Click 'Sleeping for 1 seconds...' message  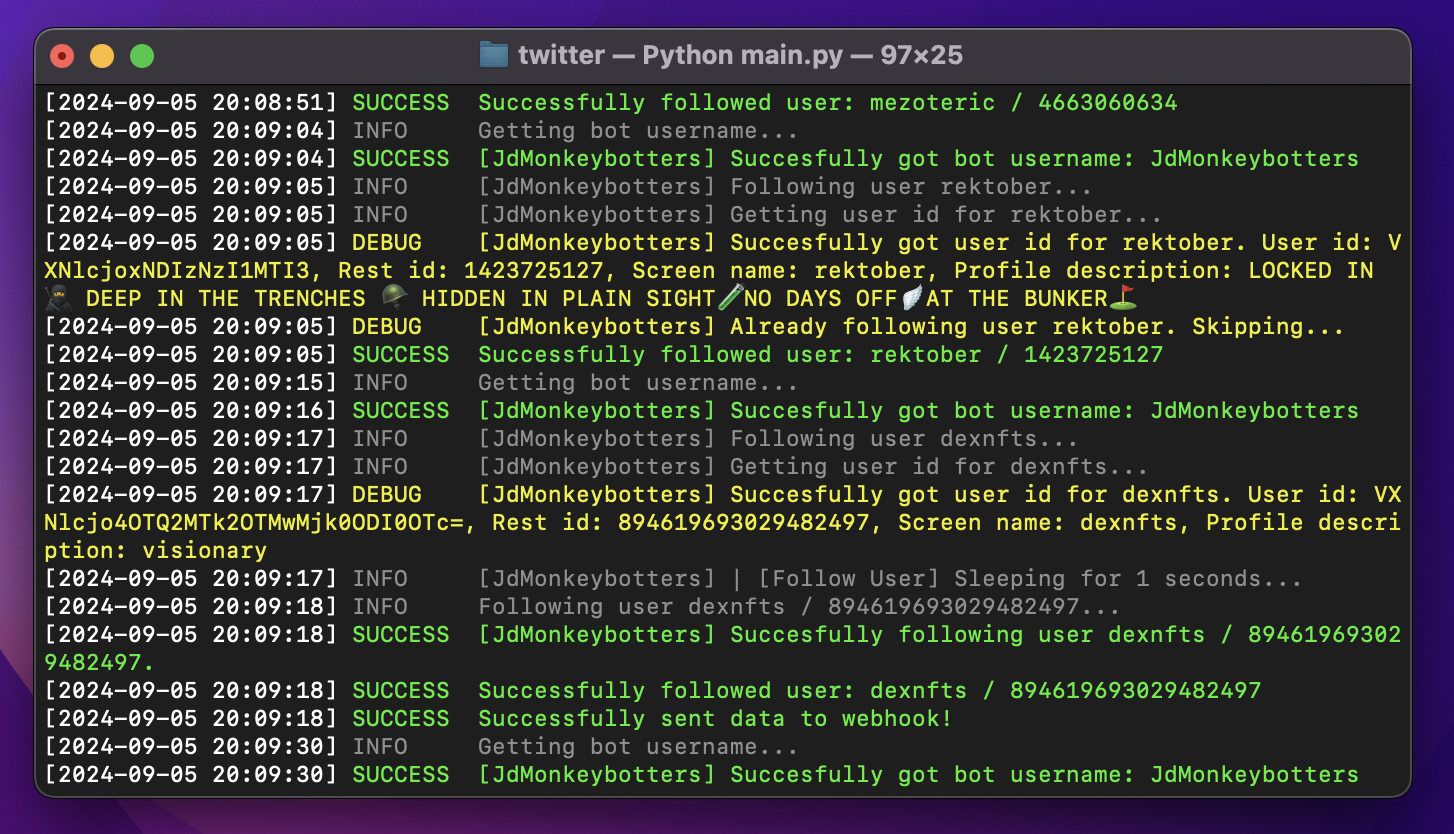point(1128,578)
